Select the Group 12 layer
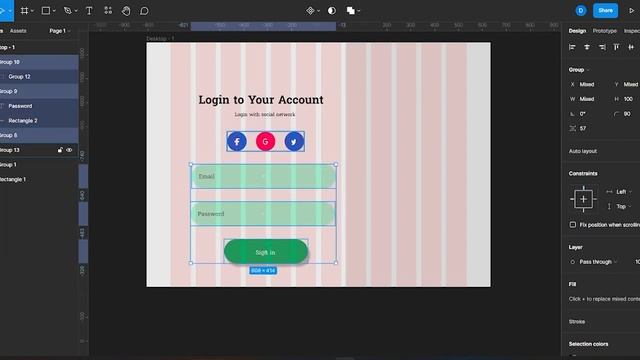This screenshot has width=640, height=360. [39, 77]
